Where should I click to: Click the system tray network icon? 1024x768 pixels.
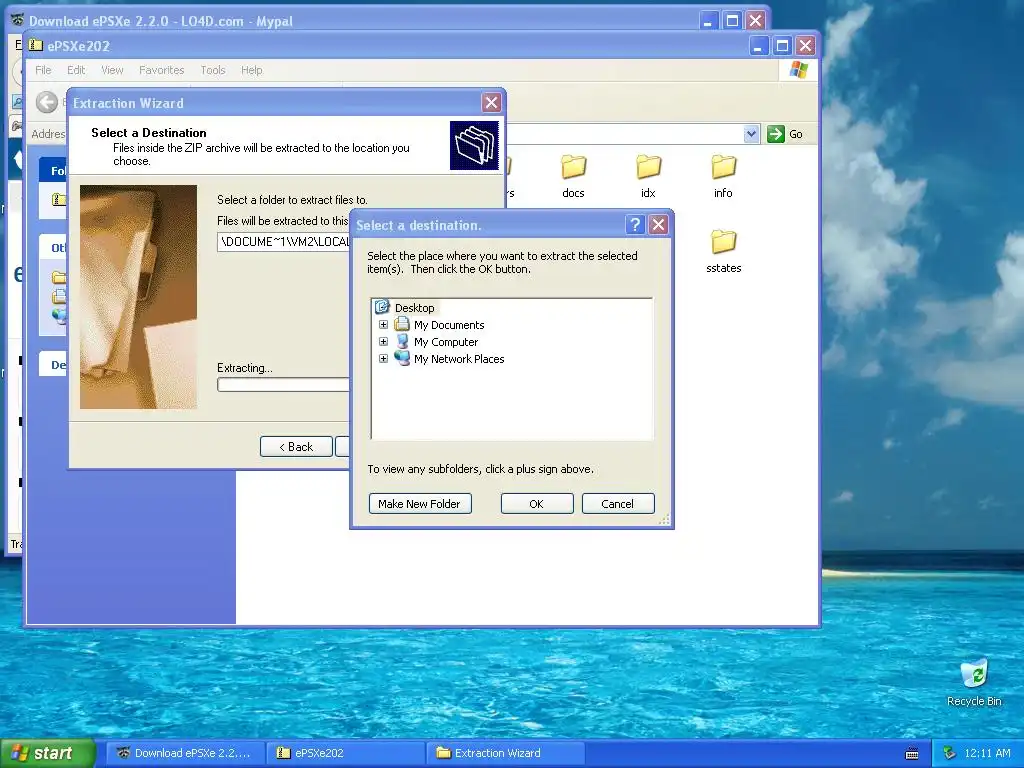[950, 753]
